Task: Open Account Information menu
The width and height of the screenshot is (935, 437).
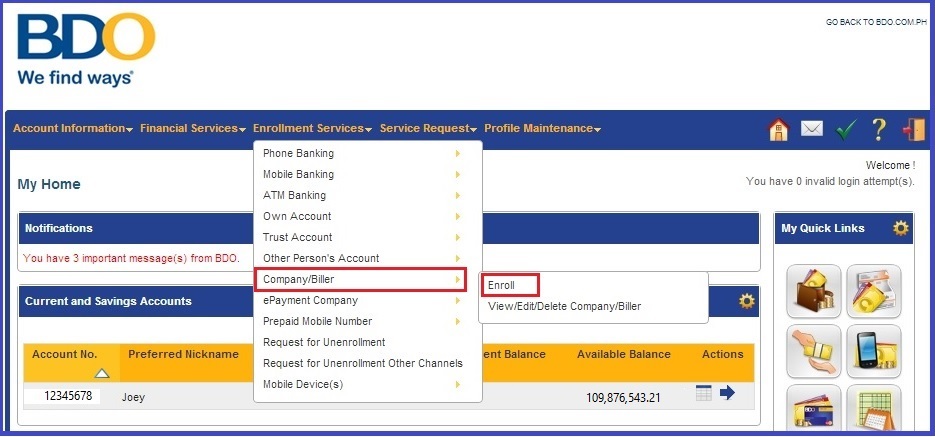Action: 73,128
